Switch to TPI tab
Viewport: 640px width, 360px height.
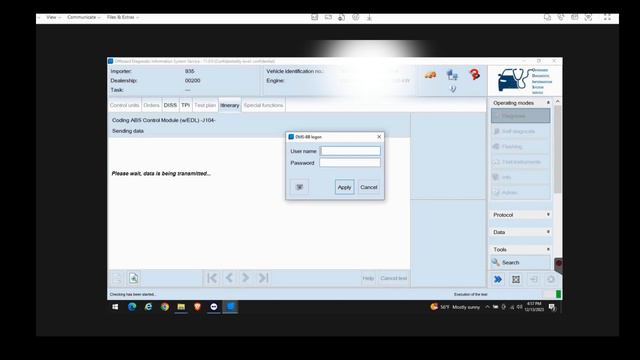coord(185,105)
